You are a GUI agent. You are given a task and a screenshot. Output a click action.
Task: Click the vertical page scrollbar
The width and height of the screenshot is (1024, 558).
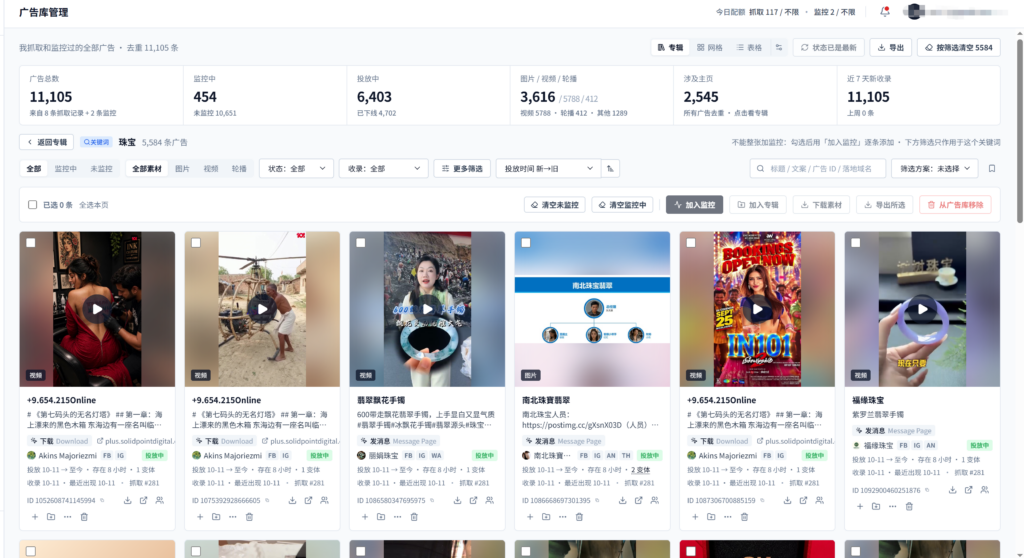[1019, 131]
